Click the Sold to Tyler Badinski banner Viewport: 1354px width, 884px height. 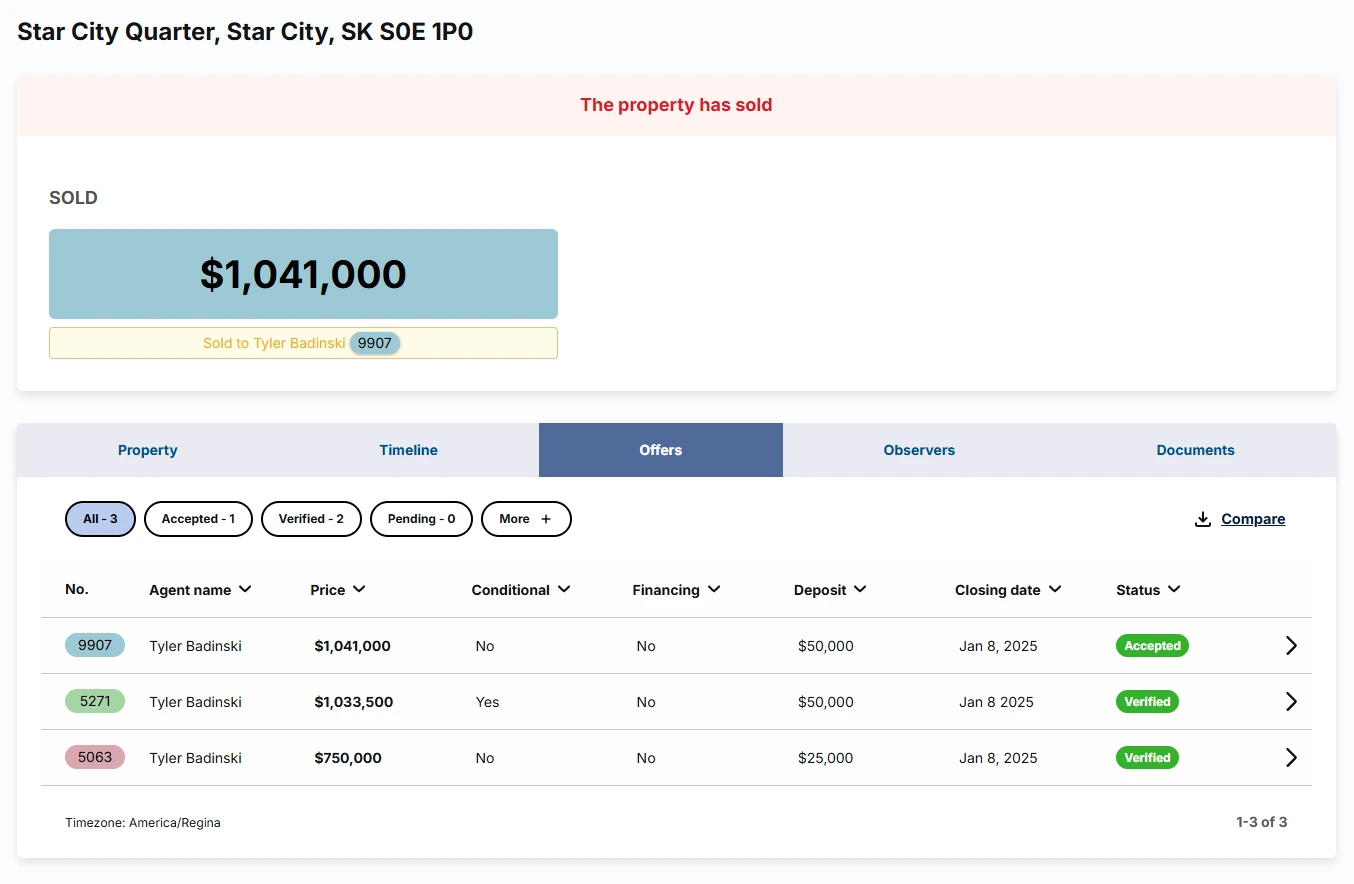[x=303, y=343]
